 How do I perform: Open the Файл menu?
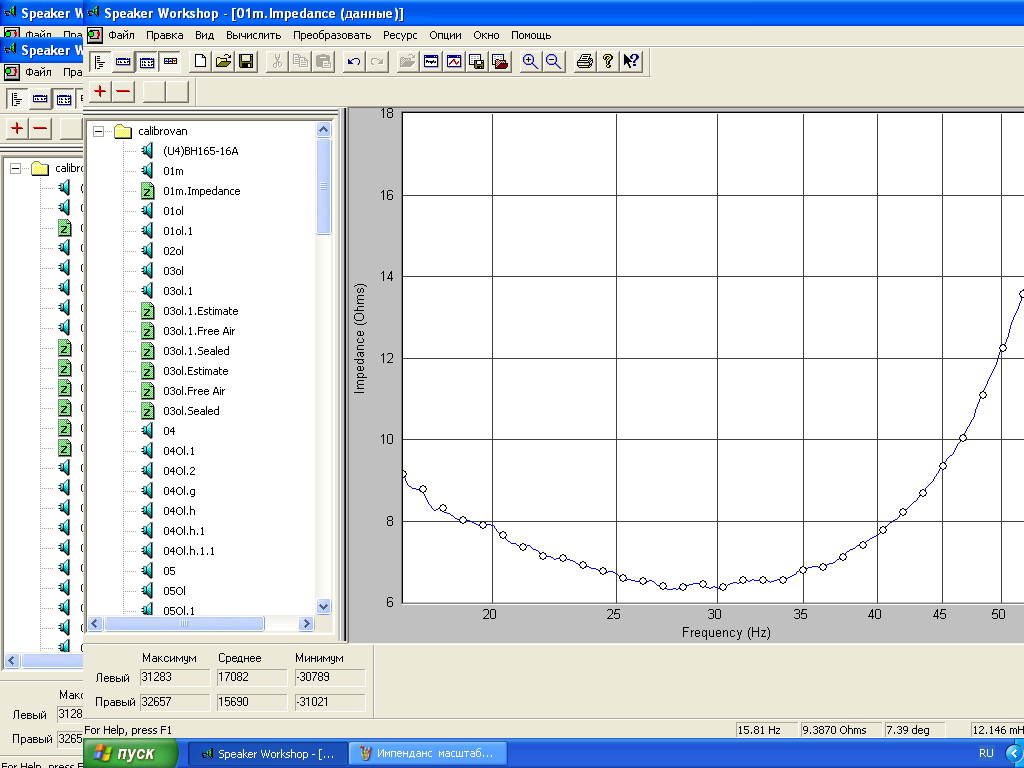pyautogui.click(x=121, y=35)
